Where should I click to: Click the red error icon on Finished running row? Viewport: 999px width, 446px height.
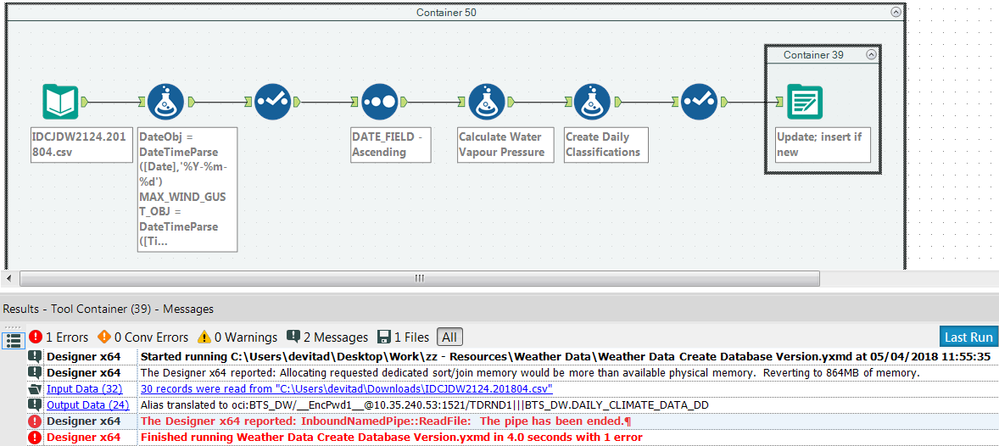[x=34, y=438]
